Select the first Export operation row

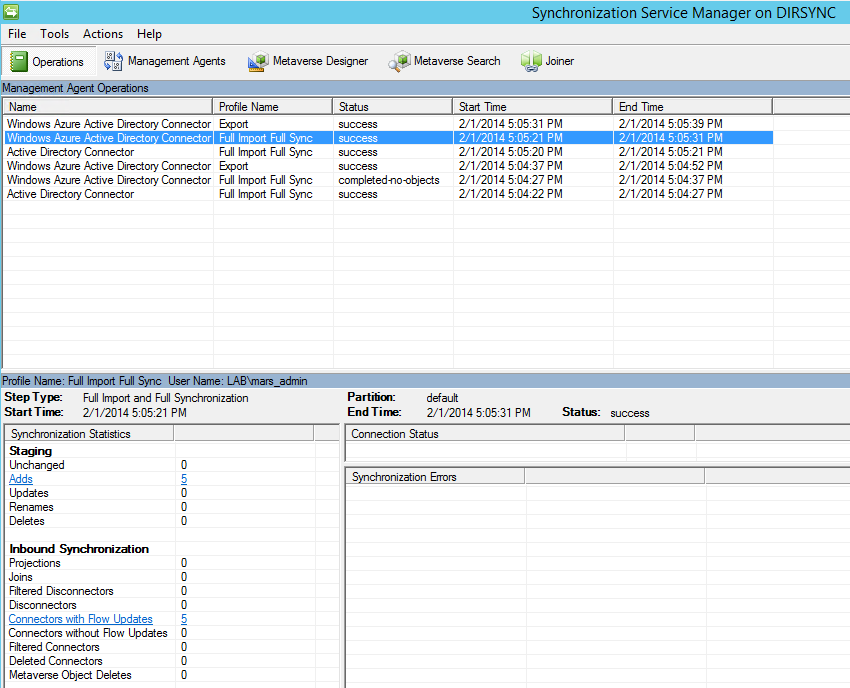(110, 124)
